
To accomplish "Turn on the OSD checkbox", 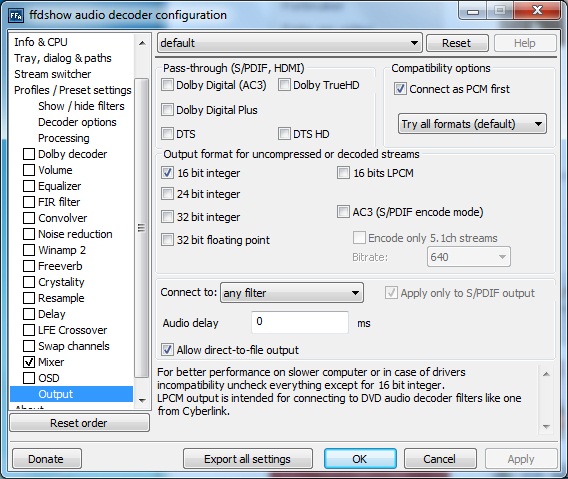I will click(29, 378).
